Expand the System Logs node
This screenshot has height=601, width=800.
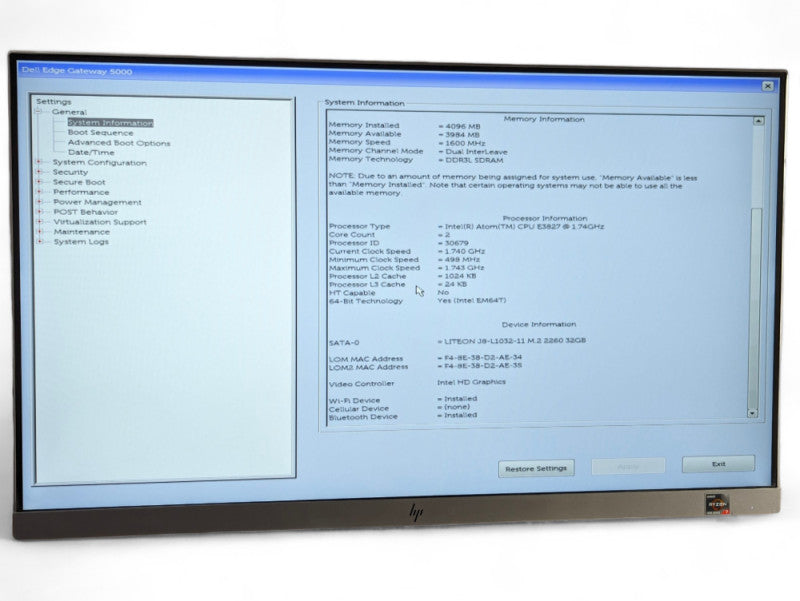coord(40,241)
